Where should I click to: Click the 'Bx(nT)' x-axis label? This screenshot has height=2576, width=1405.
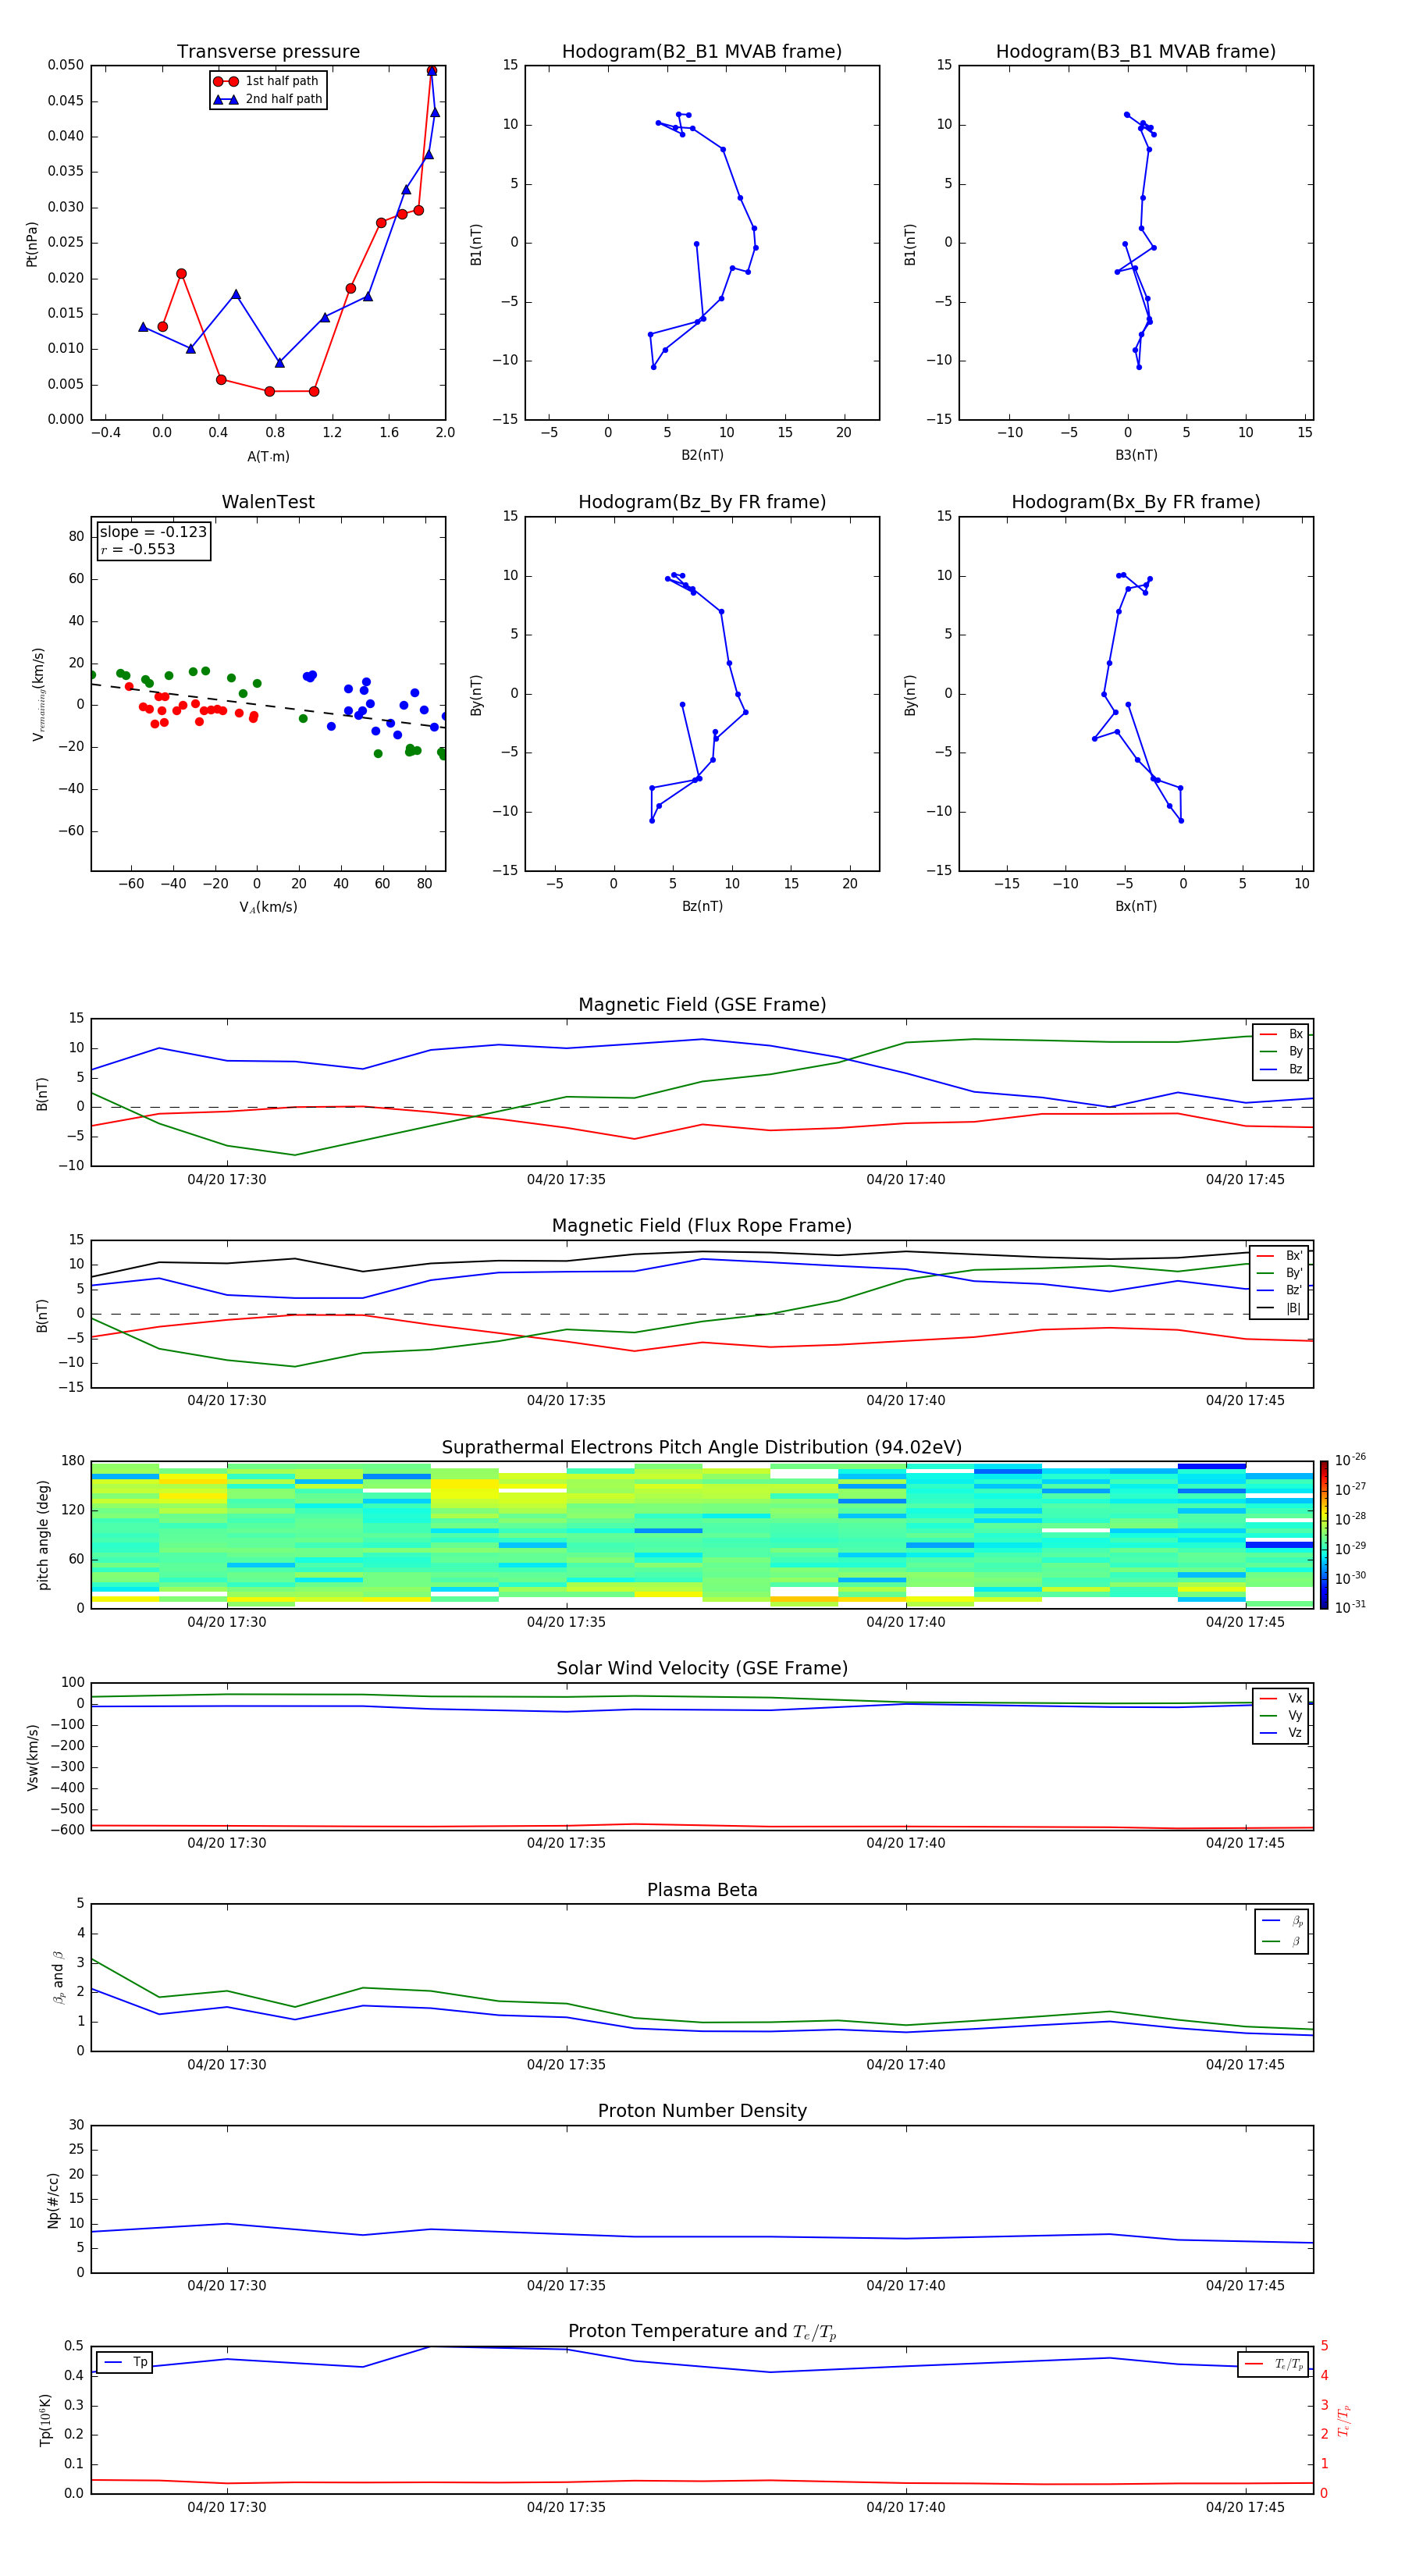(x=1136, y=906)
